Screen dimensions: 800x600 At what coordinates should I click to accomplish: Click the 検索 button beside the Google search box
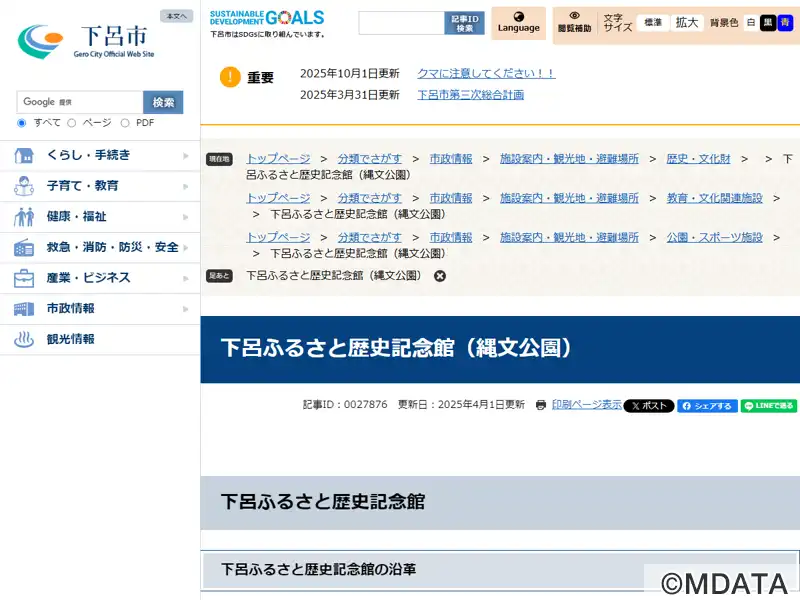pyautogui.click(x=163, y=103)
